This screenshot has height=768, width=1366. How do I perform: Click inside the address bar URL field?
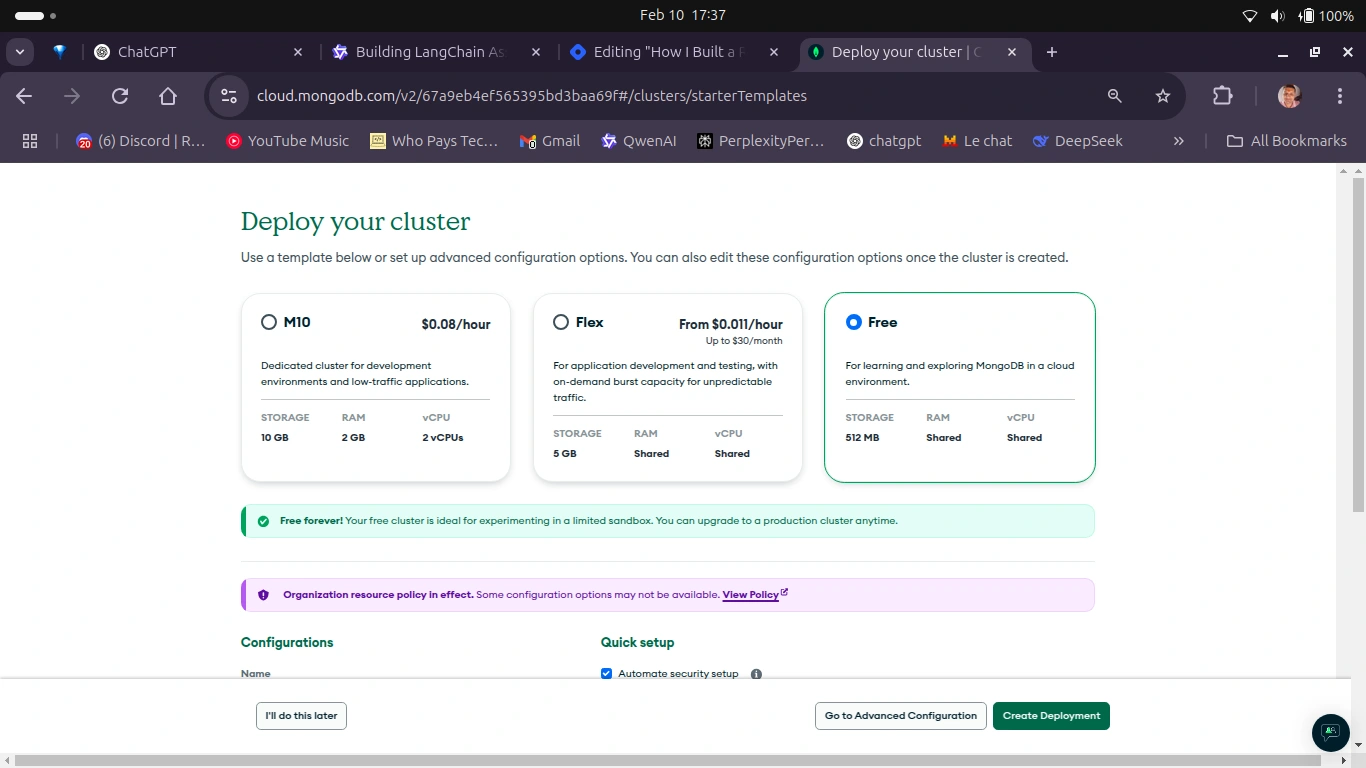(x=532, y=96)
